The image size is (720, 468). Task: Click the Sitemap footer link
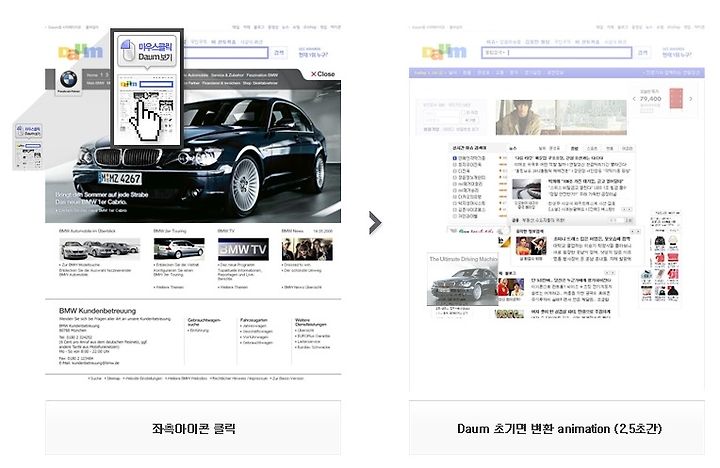tap(112, 378)
